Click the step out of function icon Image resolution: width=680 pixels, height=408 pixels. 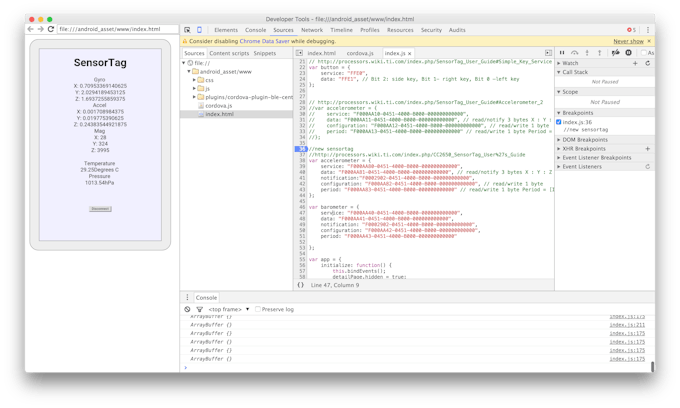click(599, 52)
